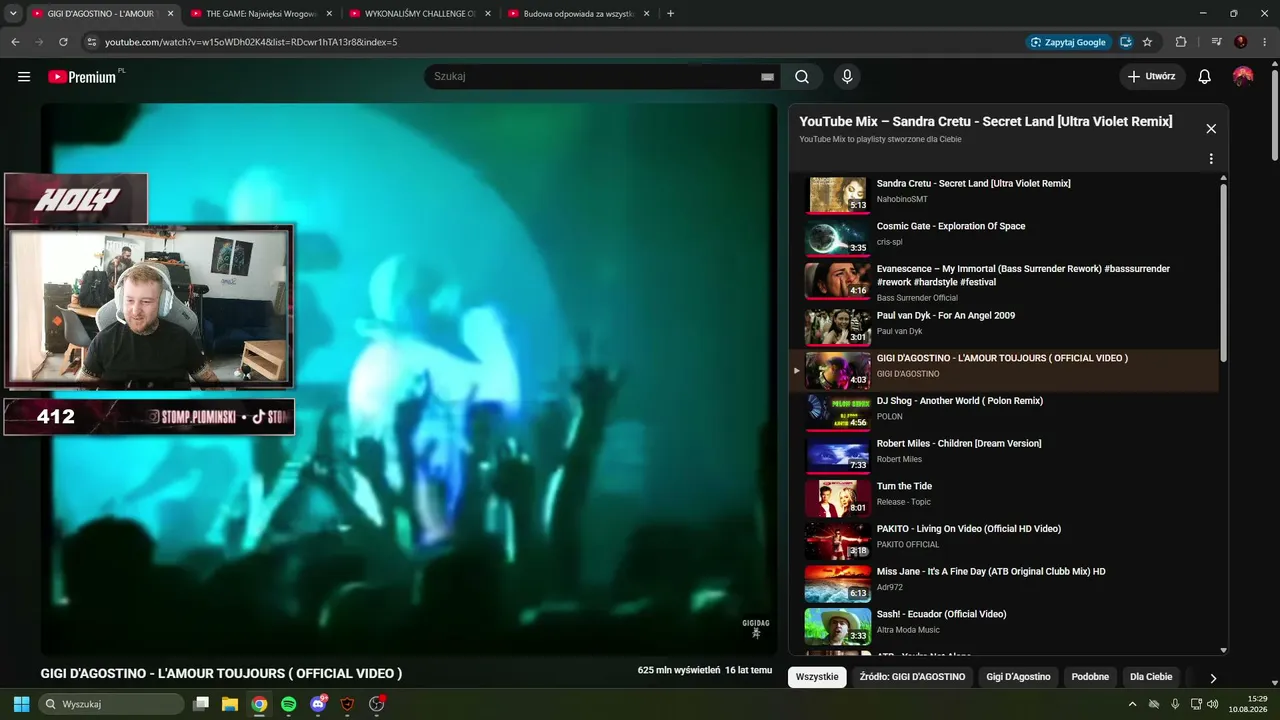Play Cosmic Gate - Exploration Of Space
This screenshot has height=720, width=1280.
(837, 238)
